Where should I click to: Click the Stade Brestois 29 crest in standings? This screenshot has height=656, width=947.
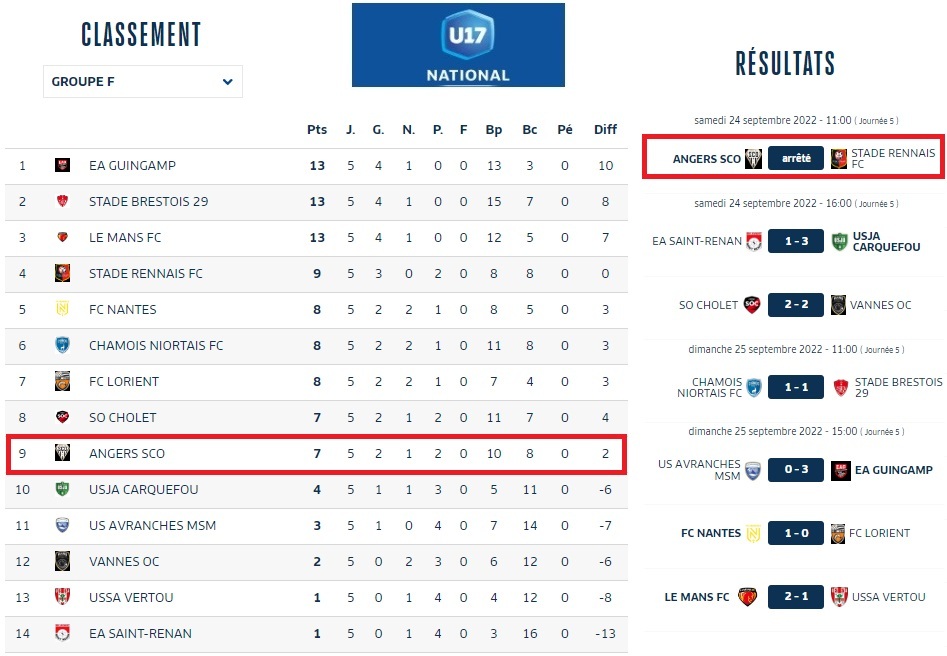pyautogui.click(x=62, y=202)
